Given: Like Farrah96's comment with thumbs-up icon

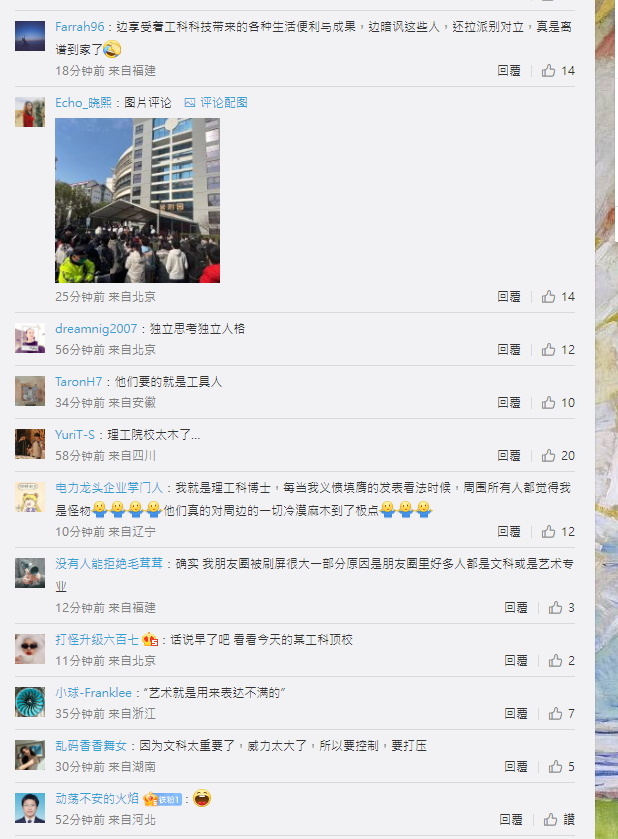Looking at the screenshot, I should (558, 71).
